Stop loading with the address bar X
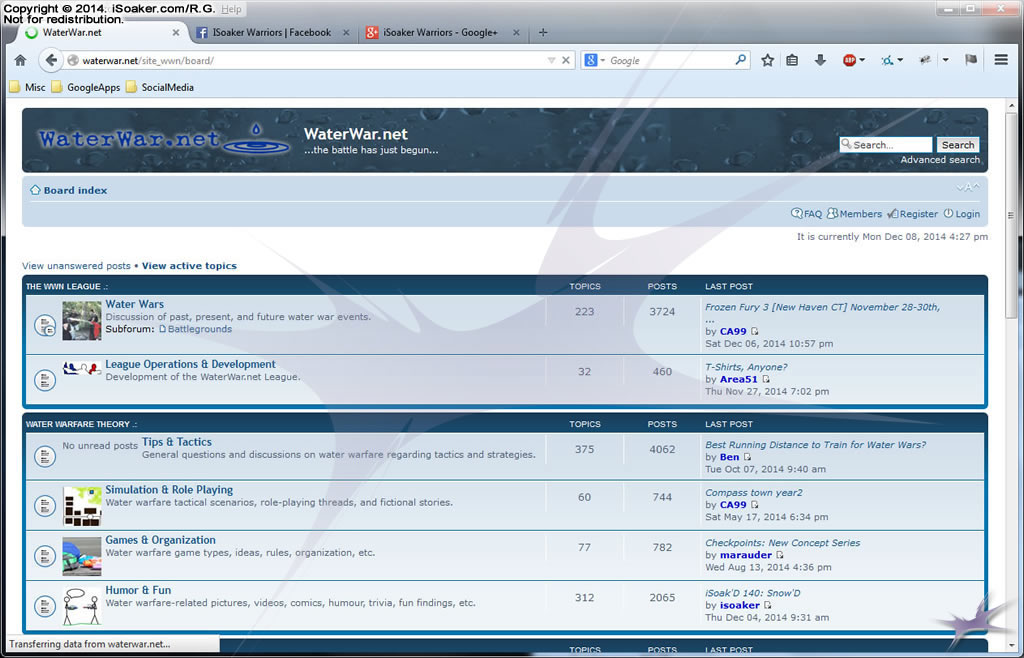The width and height of the screenshot is (1024, 658). pyautogui.click(x=566, y=60)
